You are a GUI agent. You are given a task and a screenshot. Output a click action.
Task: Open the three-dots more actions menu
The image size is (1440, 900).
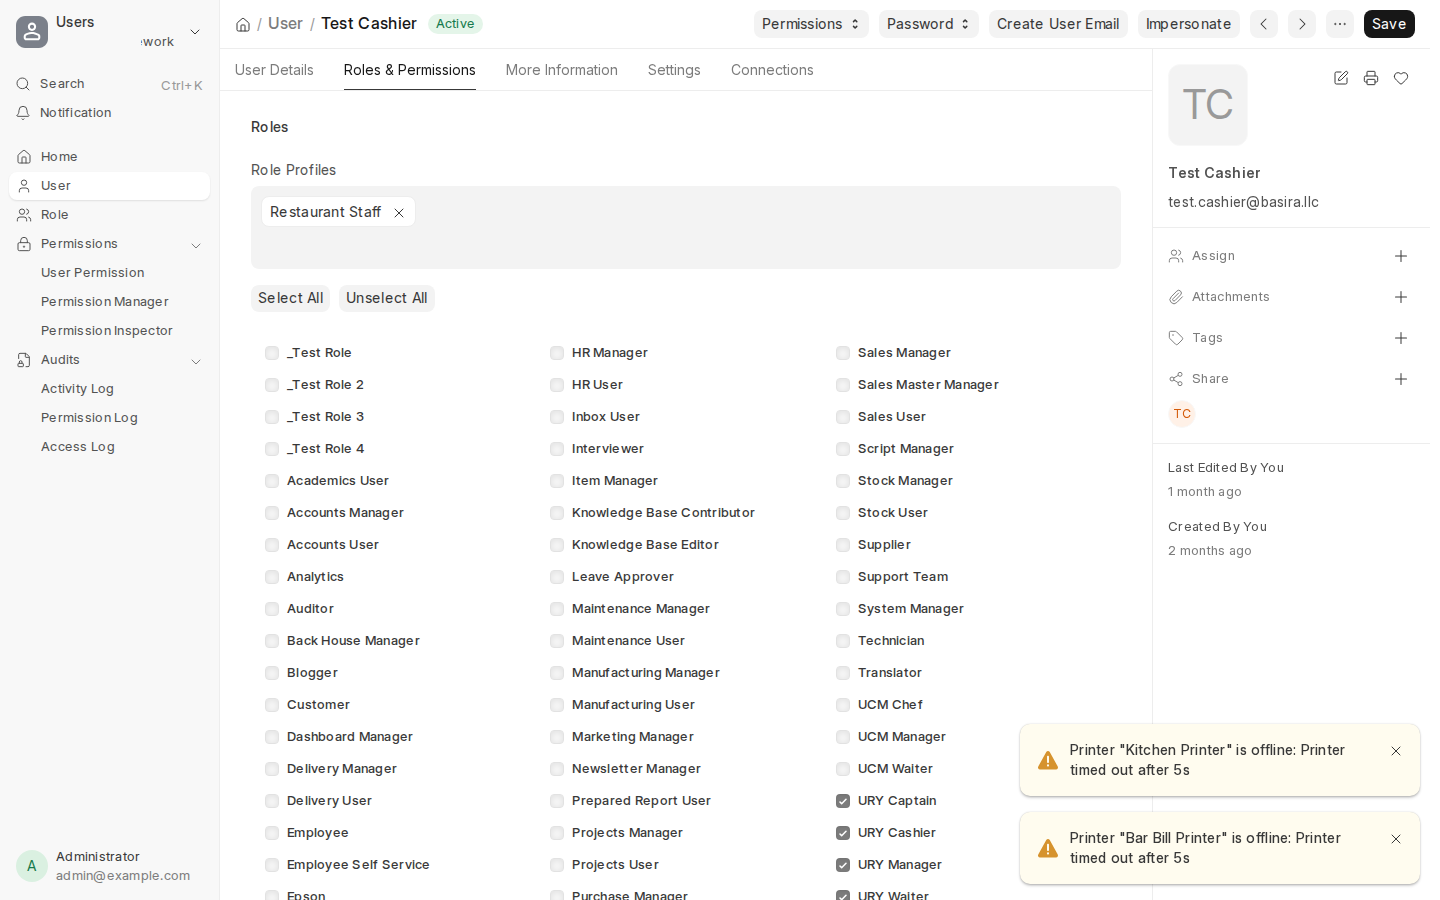[1340, 24]
